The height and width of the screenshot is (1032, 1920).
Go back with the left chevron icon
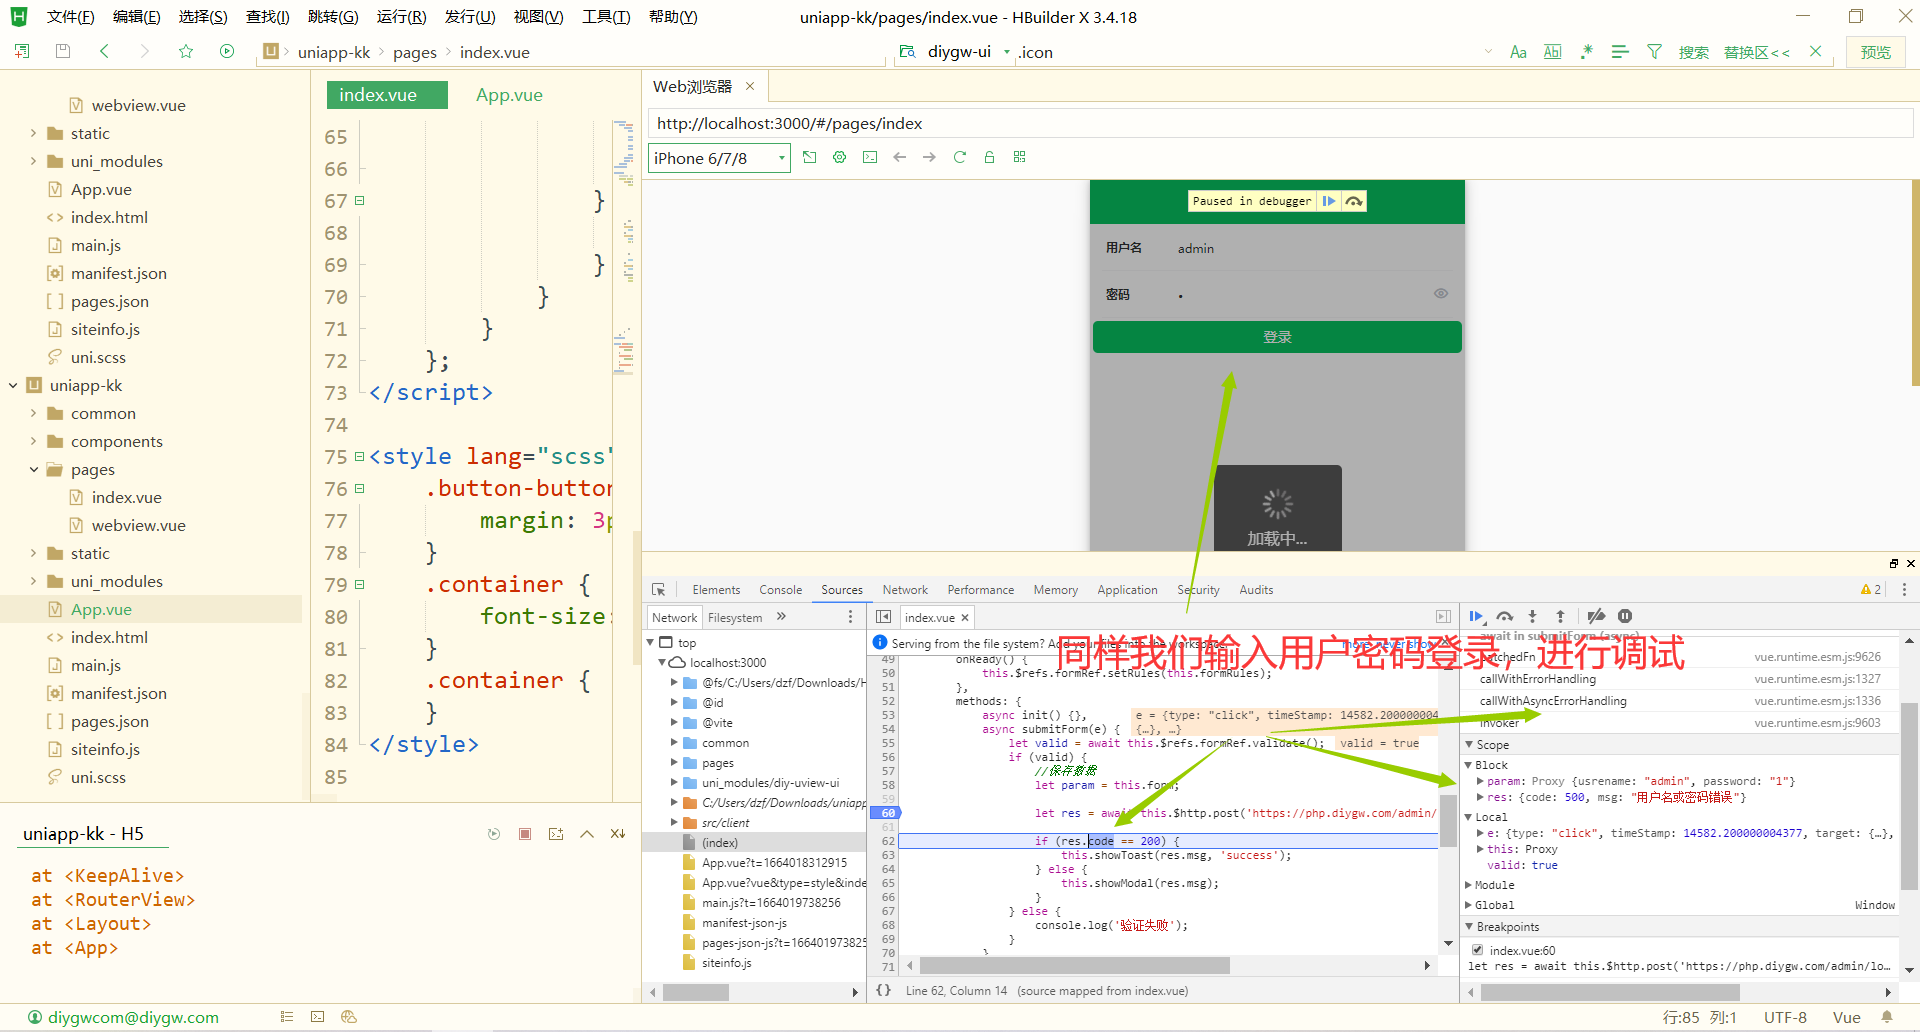click(x=104, y=51)
